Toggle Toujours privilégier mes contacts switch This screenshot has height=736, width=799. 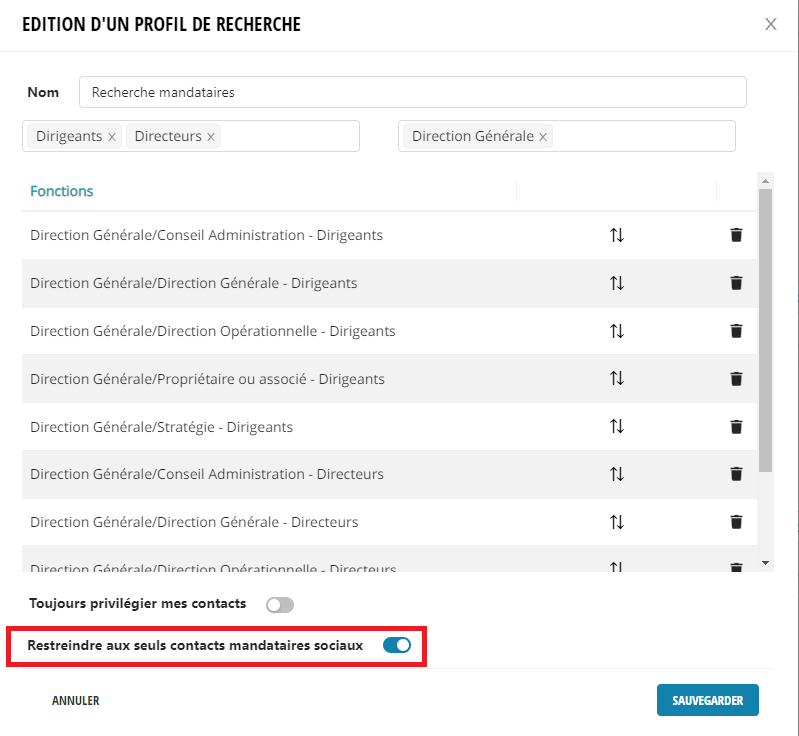pyautogui.click(x=280, y=604)
